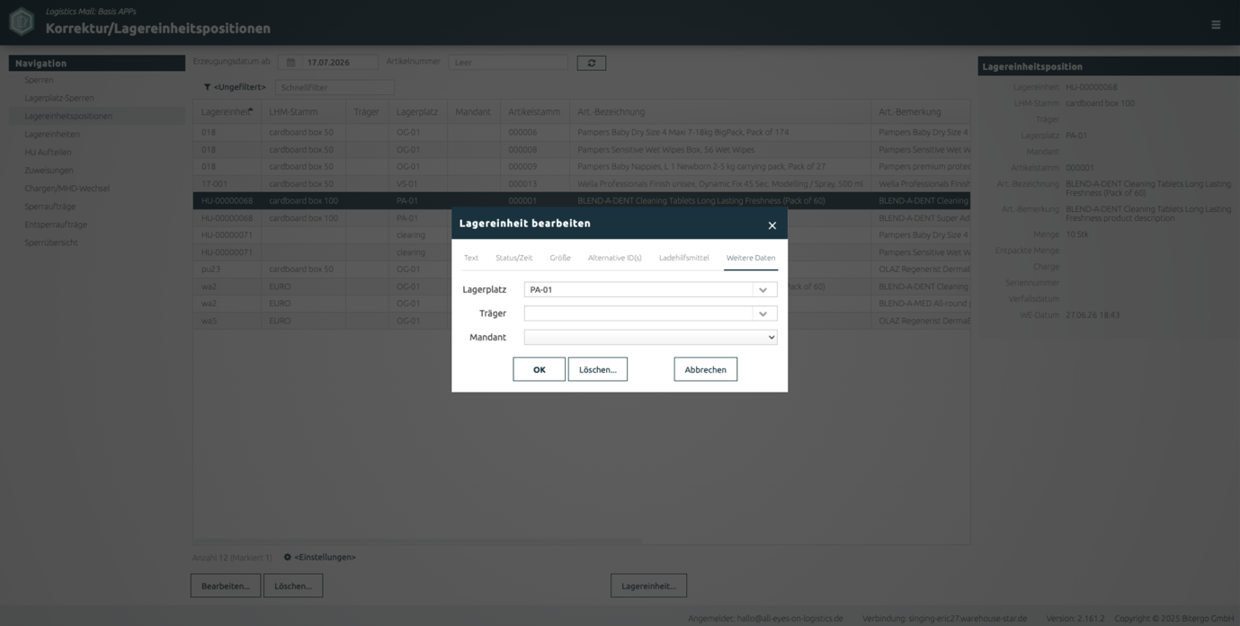Click Löschen... in the dialog
The image size is (1240, 626).
(598, 369)
